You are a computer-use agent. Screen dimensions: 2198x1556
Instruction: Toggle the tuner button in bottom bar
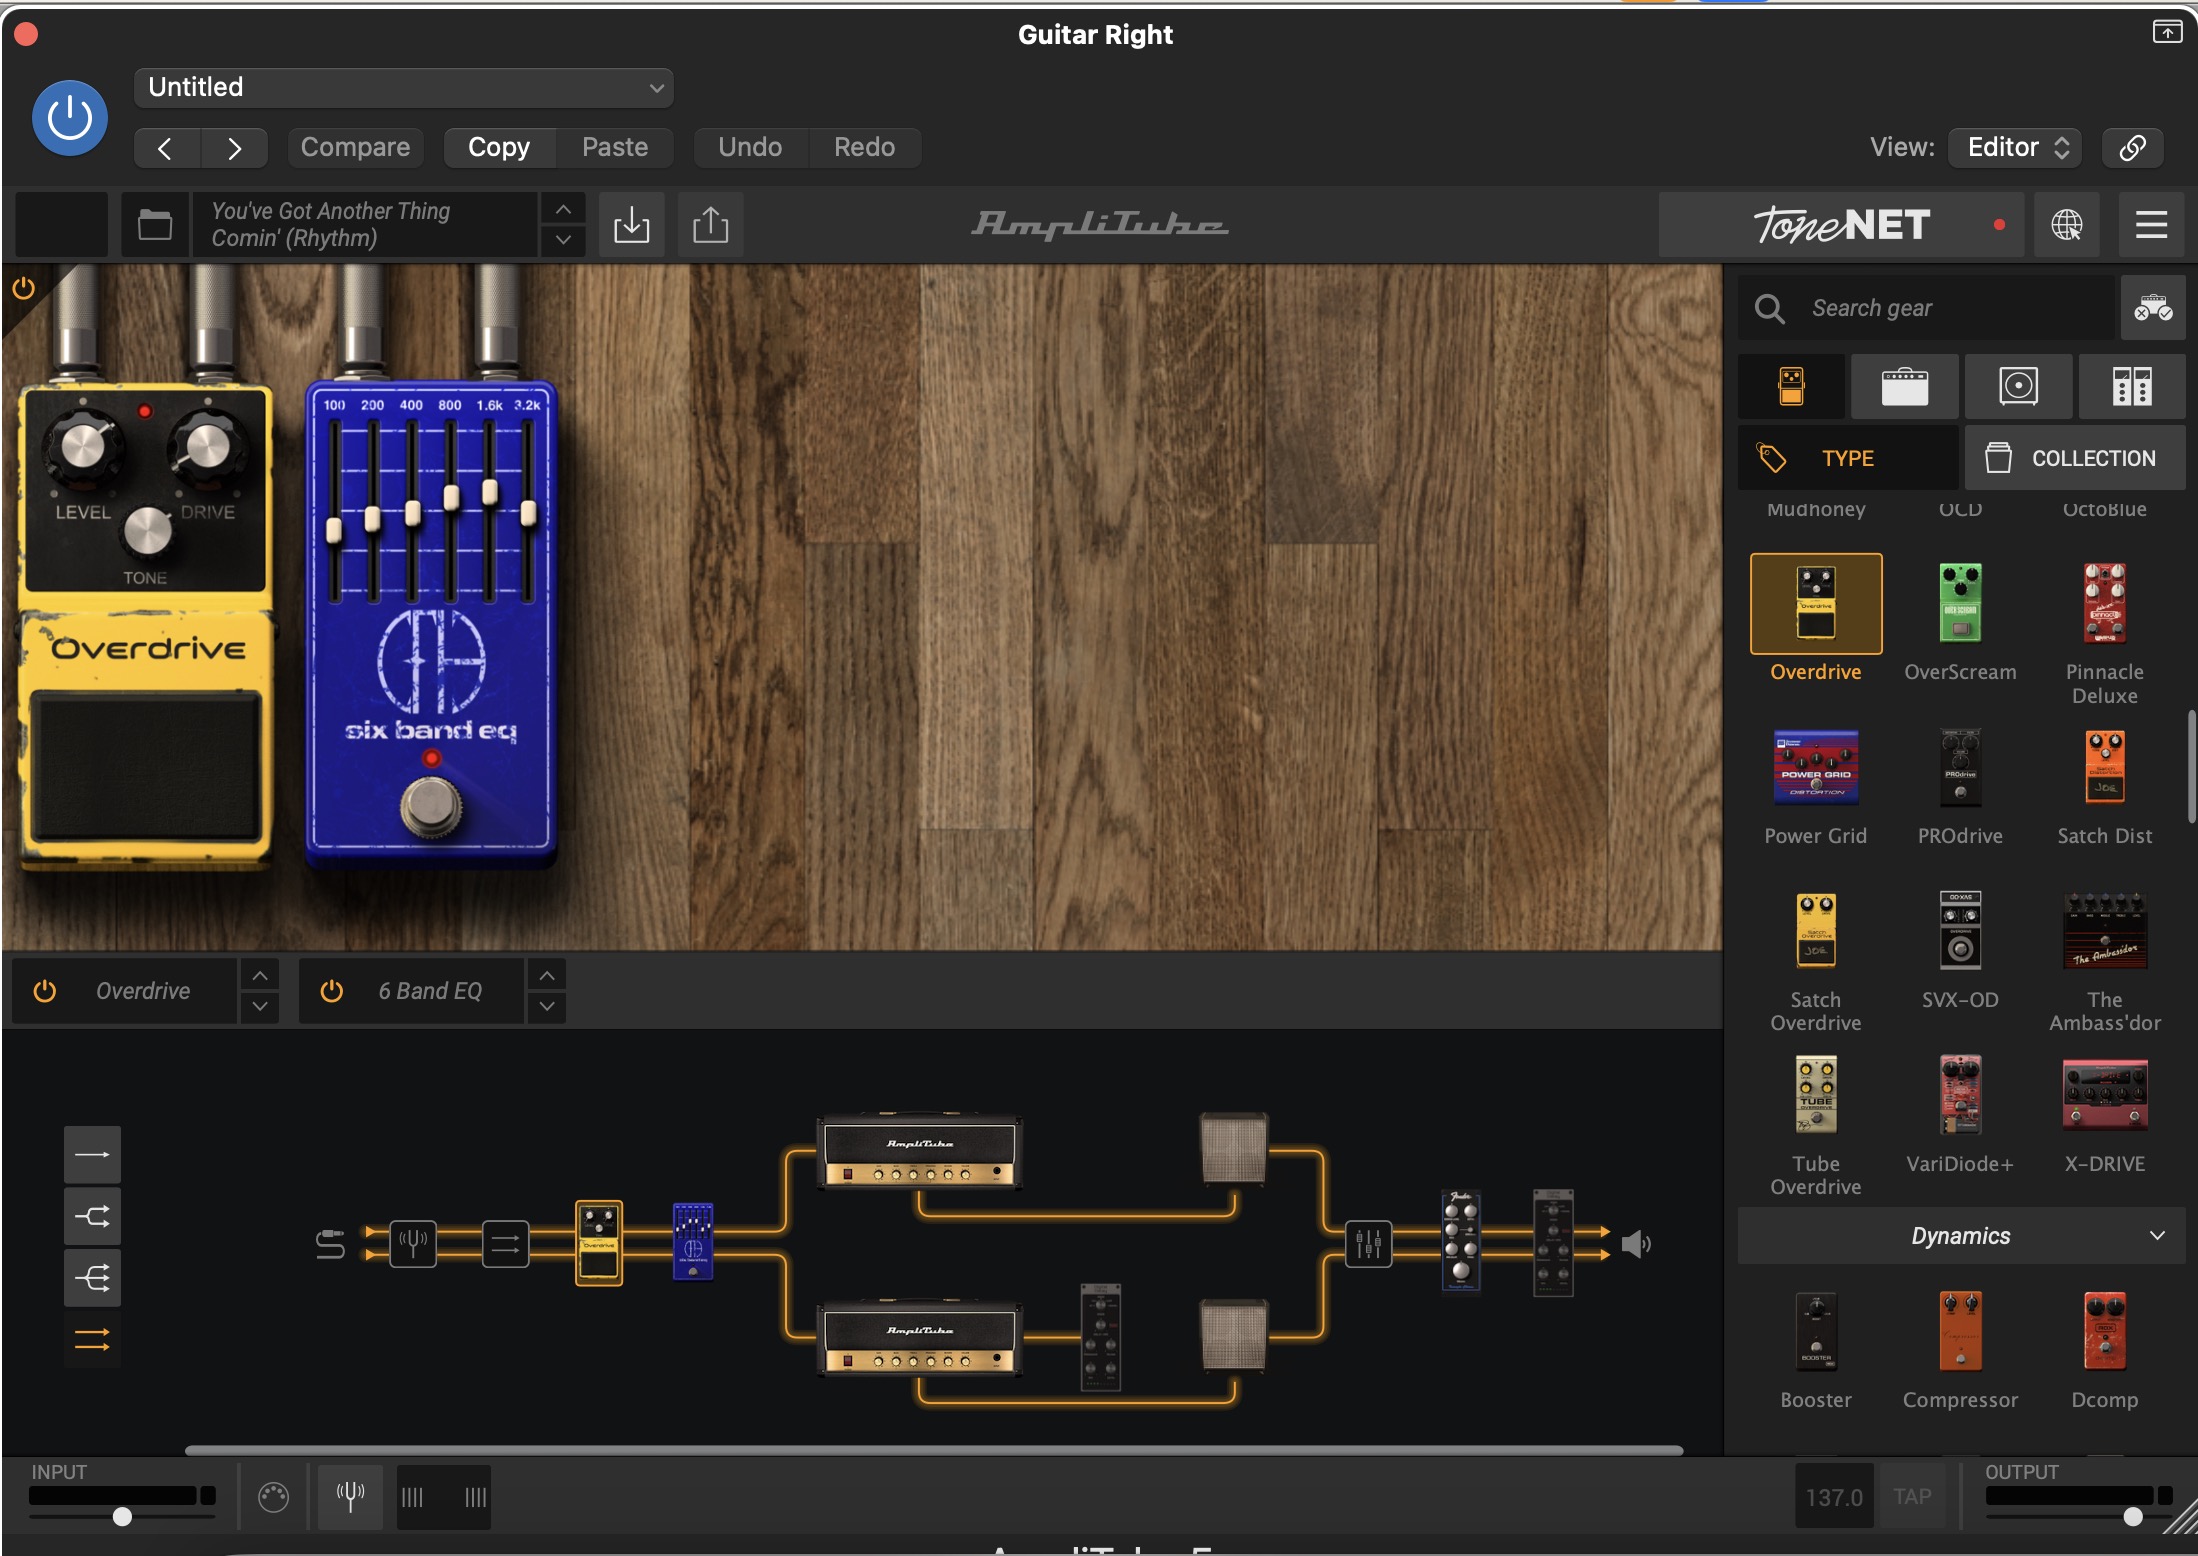tap(350, 1497)
